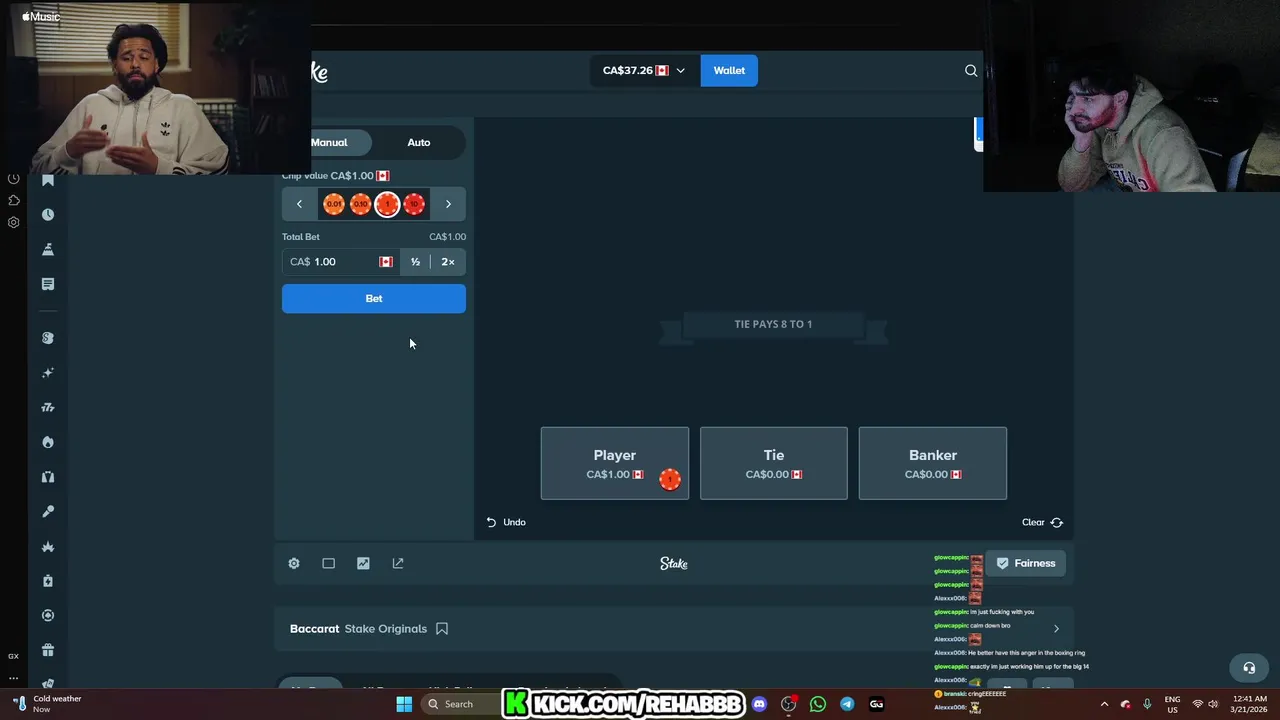1280x720 pixels.
Task: Toggle theatre mode rectangle icon
Action: point(328,563)
